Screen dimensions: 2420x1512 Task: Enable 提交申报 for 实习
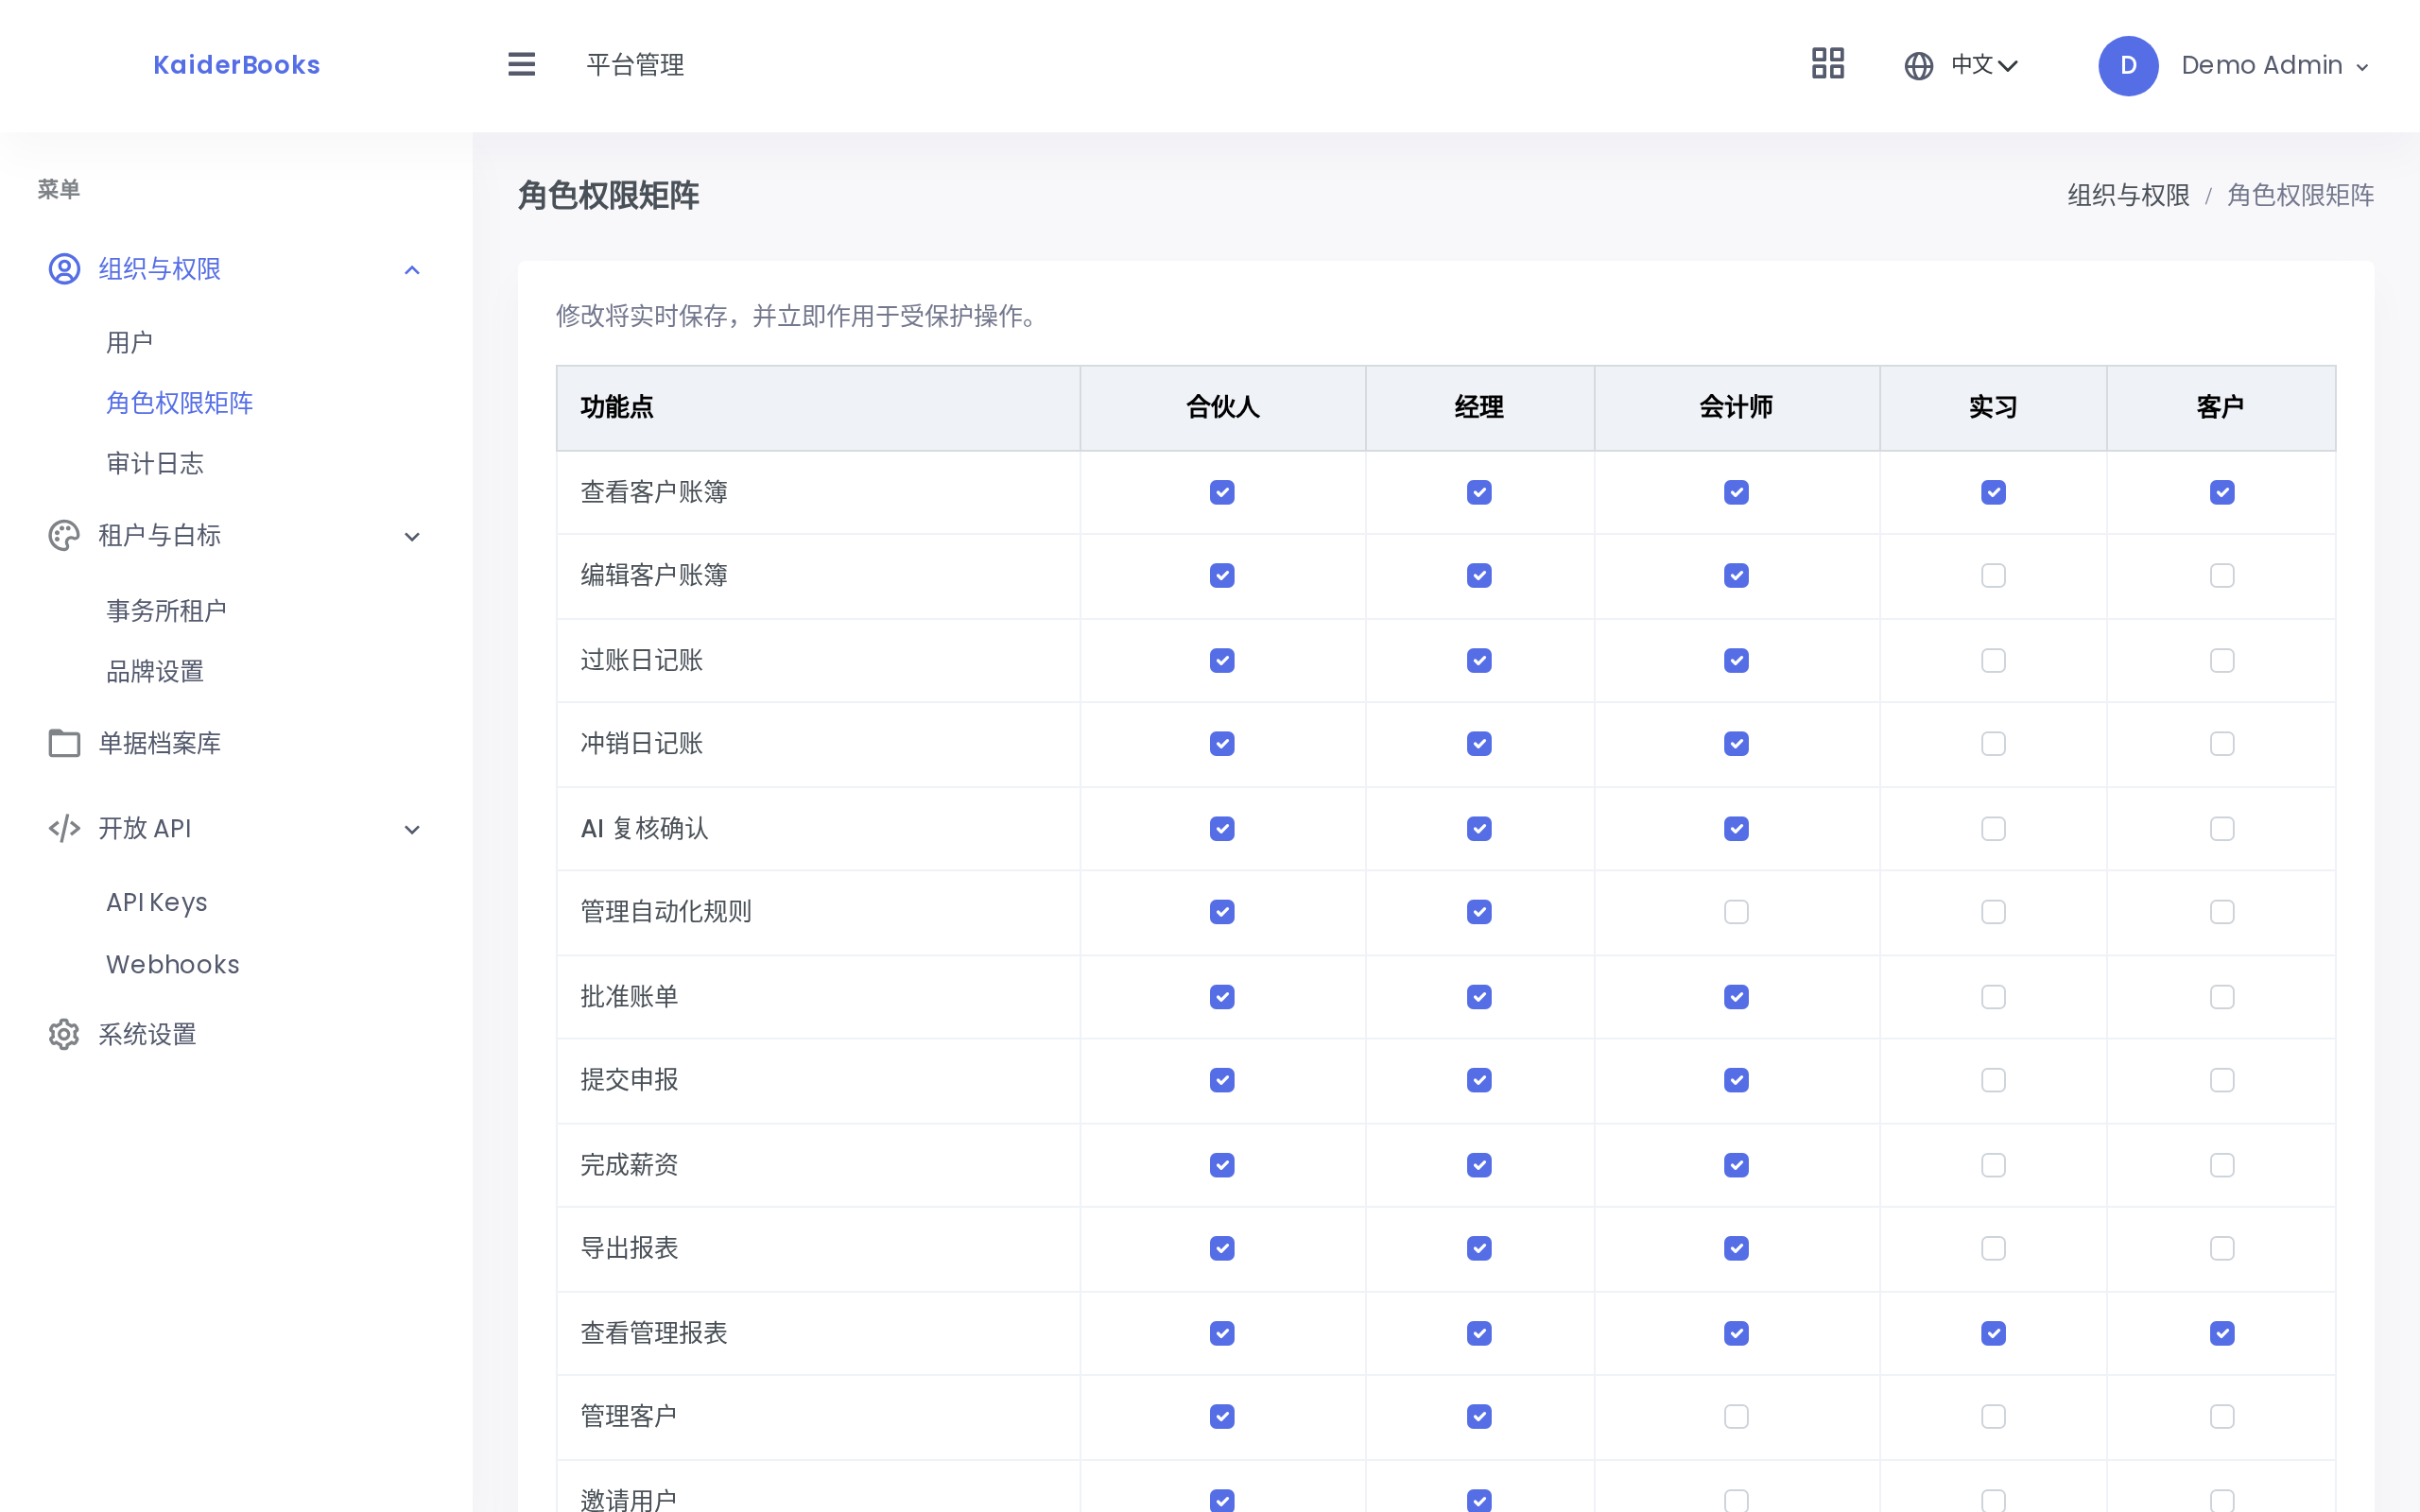pos(1993,1080)
